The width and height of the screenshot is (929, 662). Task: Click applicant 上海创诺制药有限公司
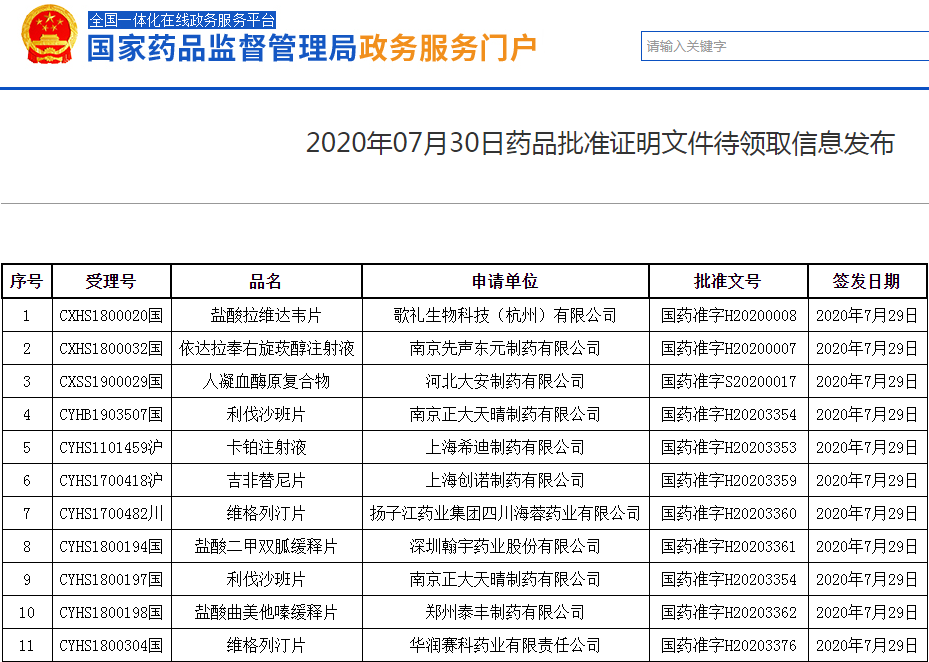pos(505,481)
